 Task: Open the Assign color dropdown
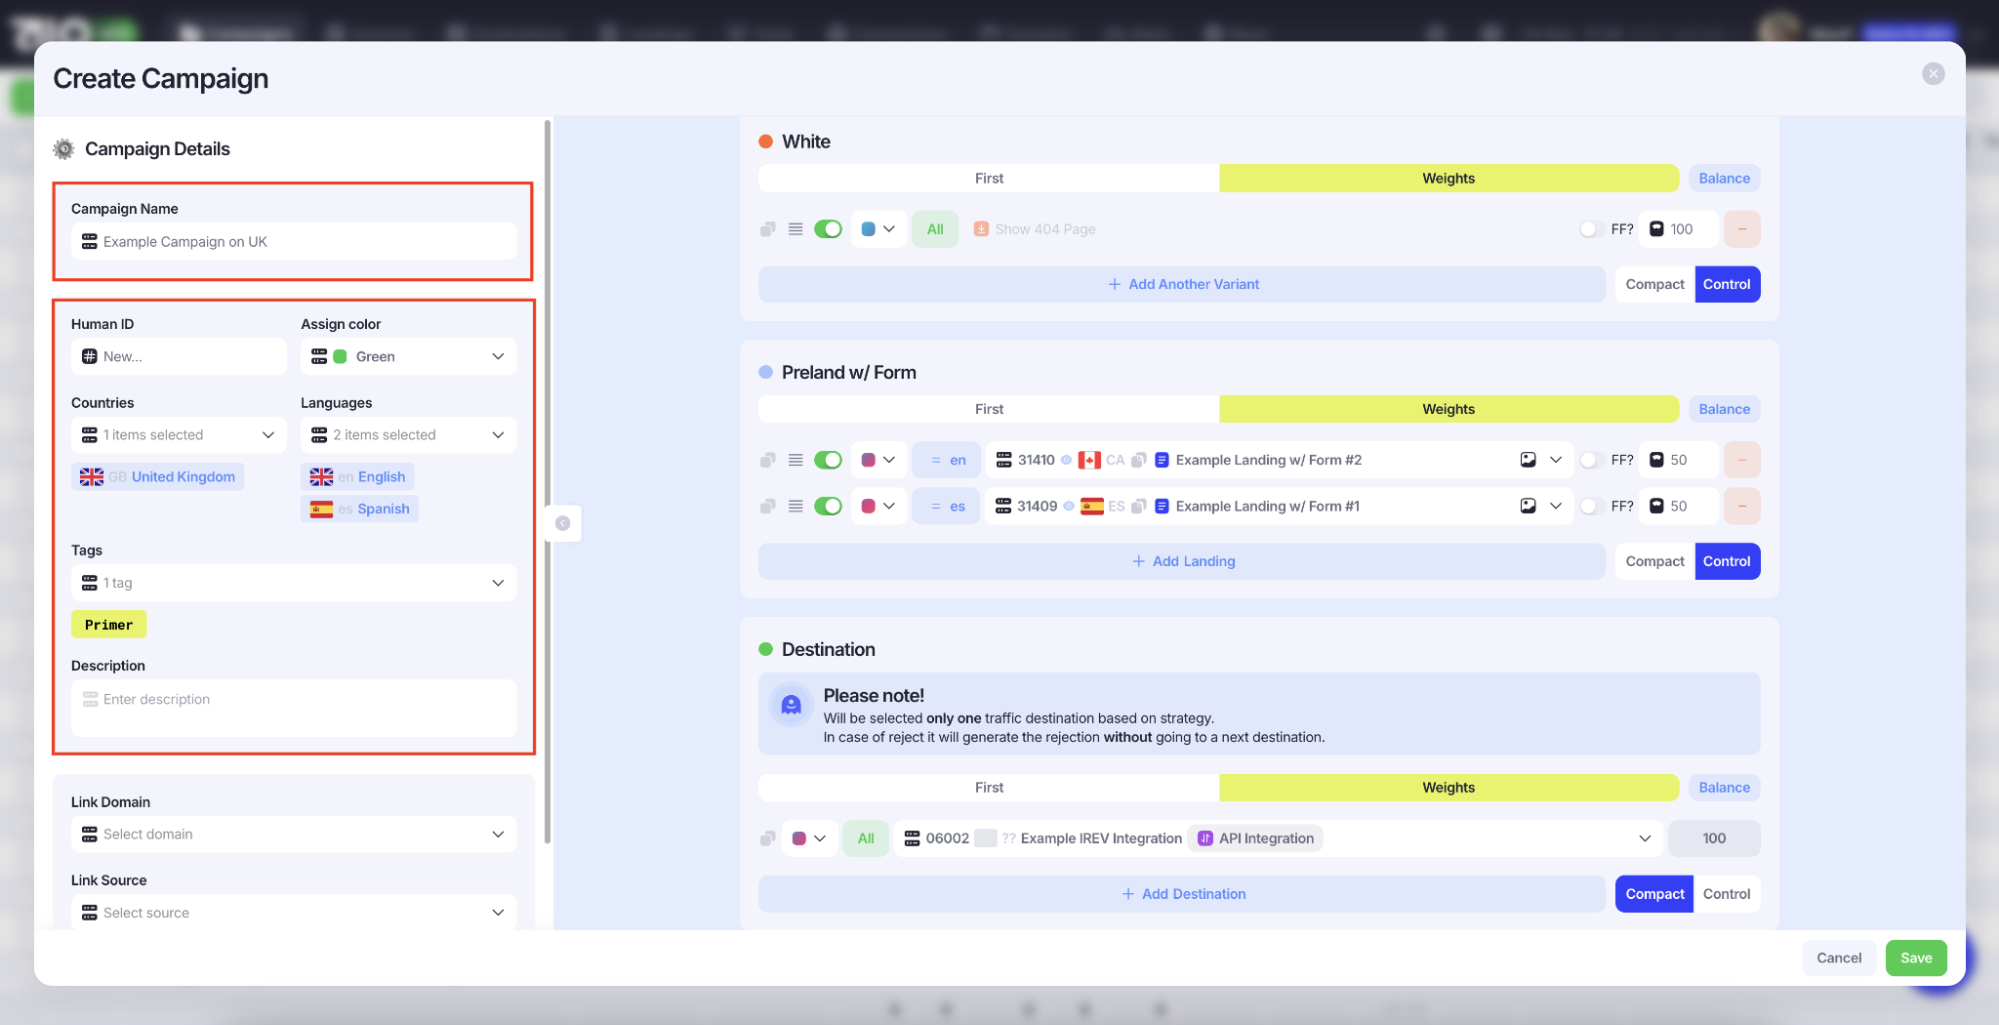(408, 357)
